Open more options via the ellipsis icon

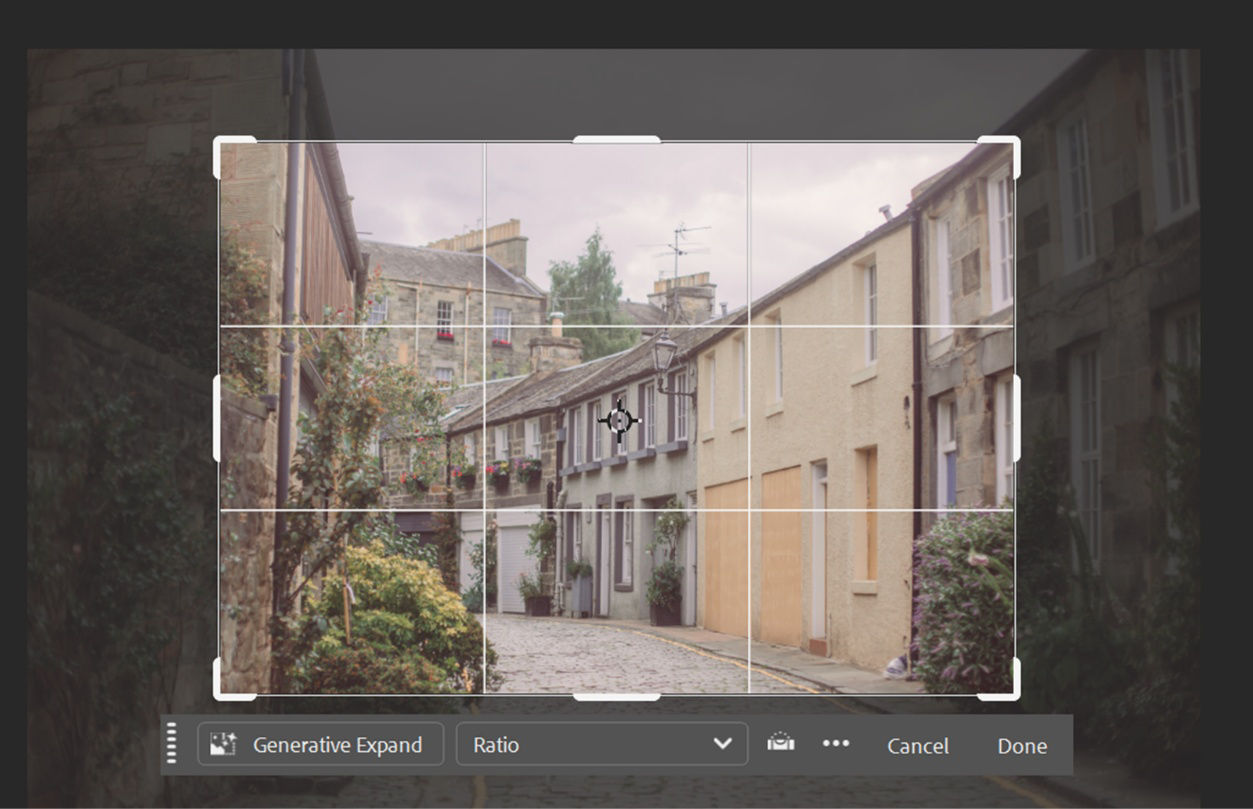click(836, 744)
